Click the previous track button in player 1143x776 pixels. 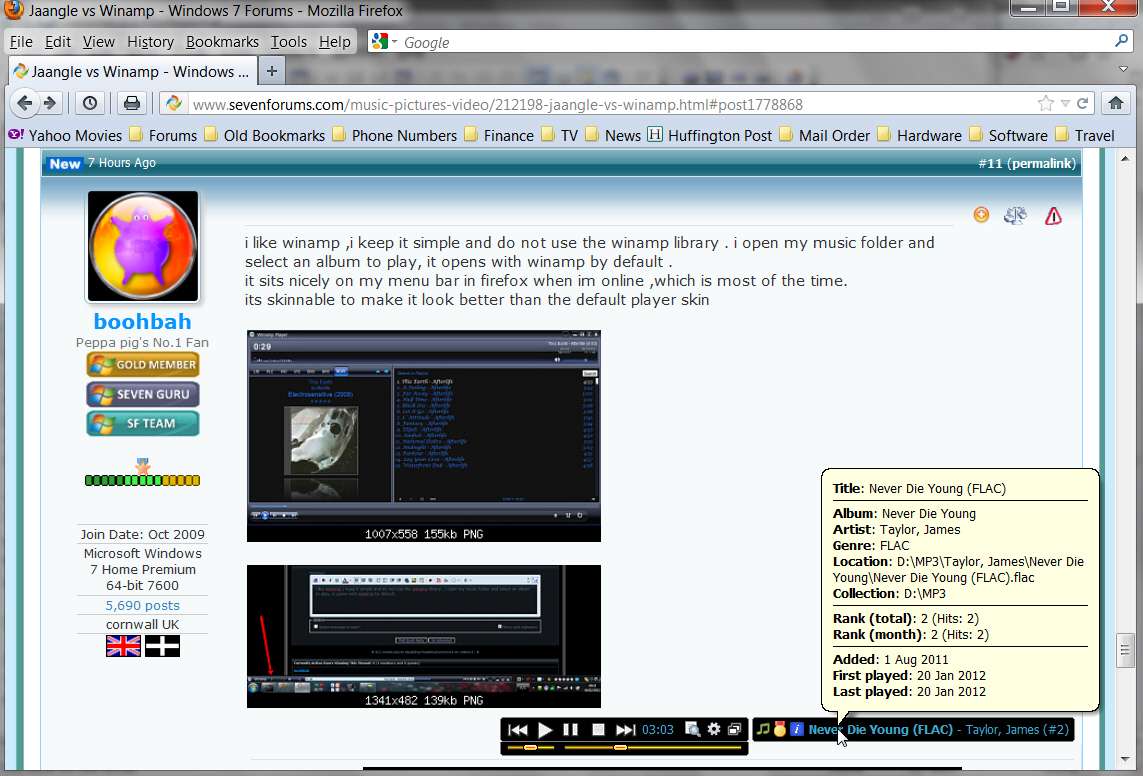(x=518, y=729)
